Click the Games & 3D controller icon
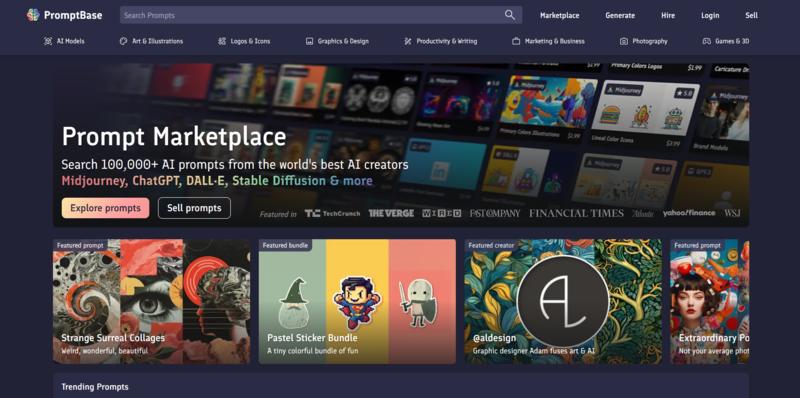This screenshot has width=800, height=398. pyautogui.click(x=707, y=41)
